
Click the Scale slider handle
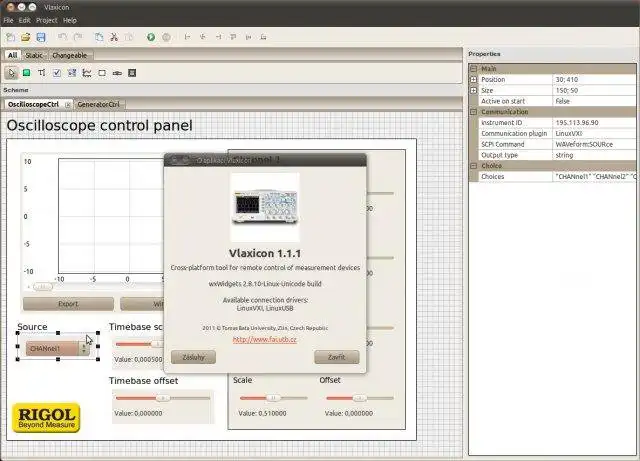[x=273, y=398]
